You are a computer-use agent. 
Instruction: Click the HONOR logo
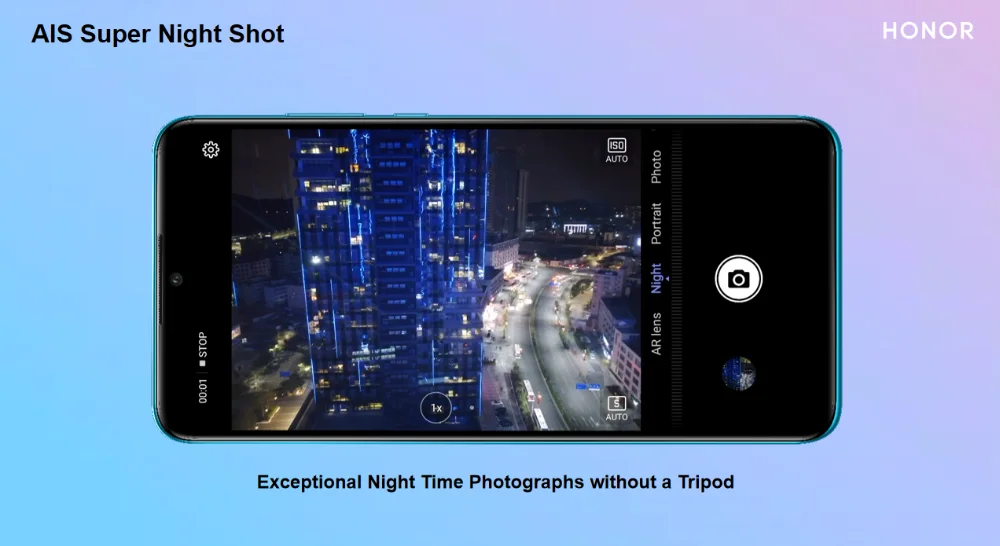pos(928,31)
